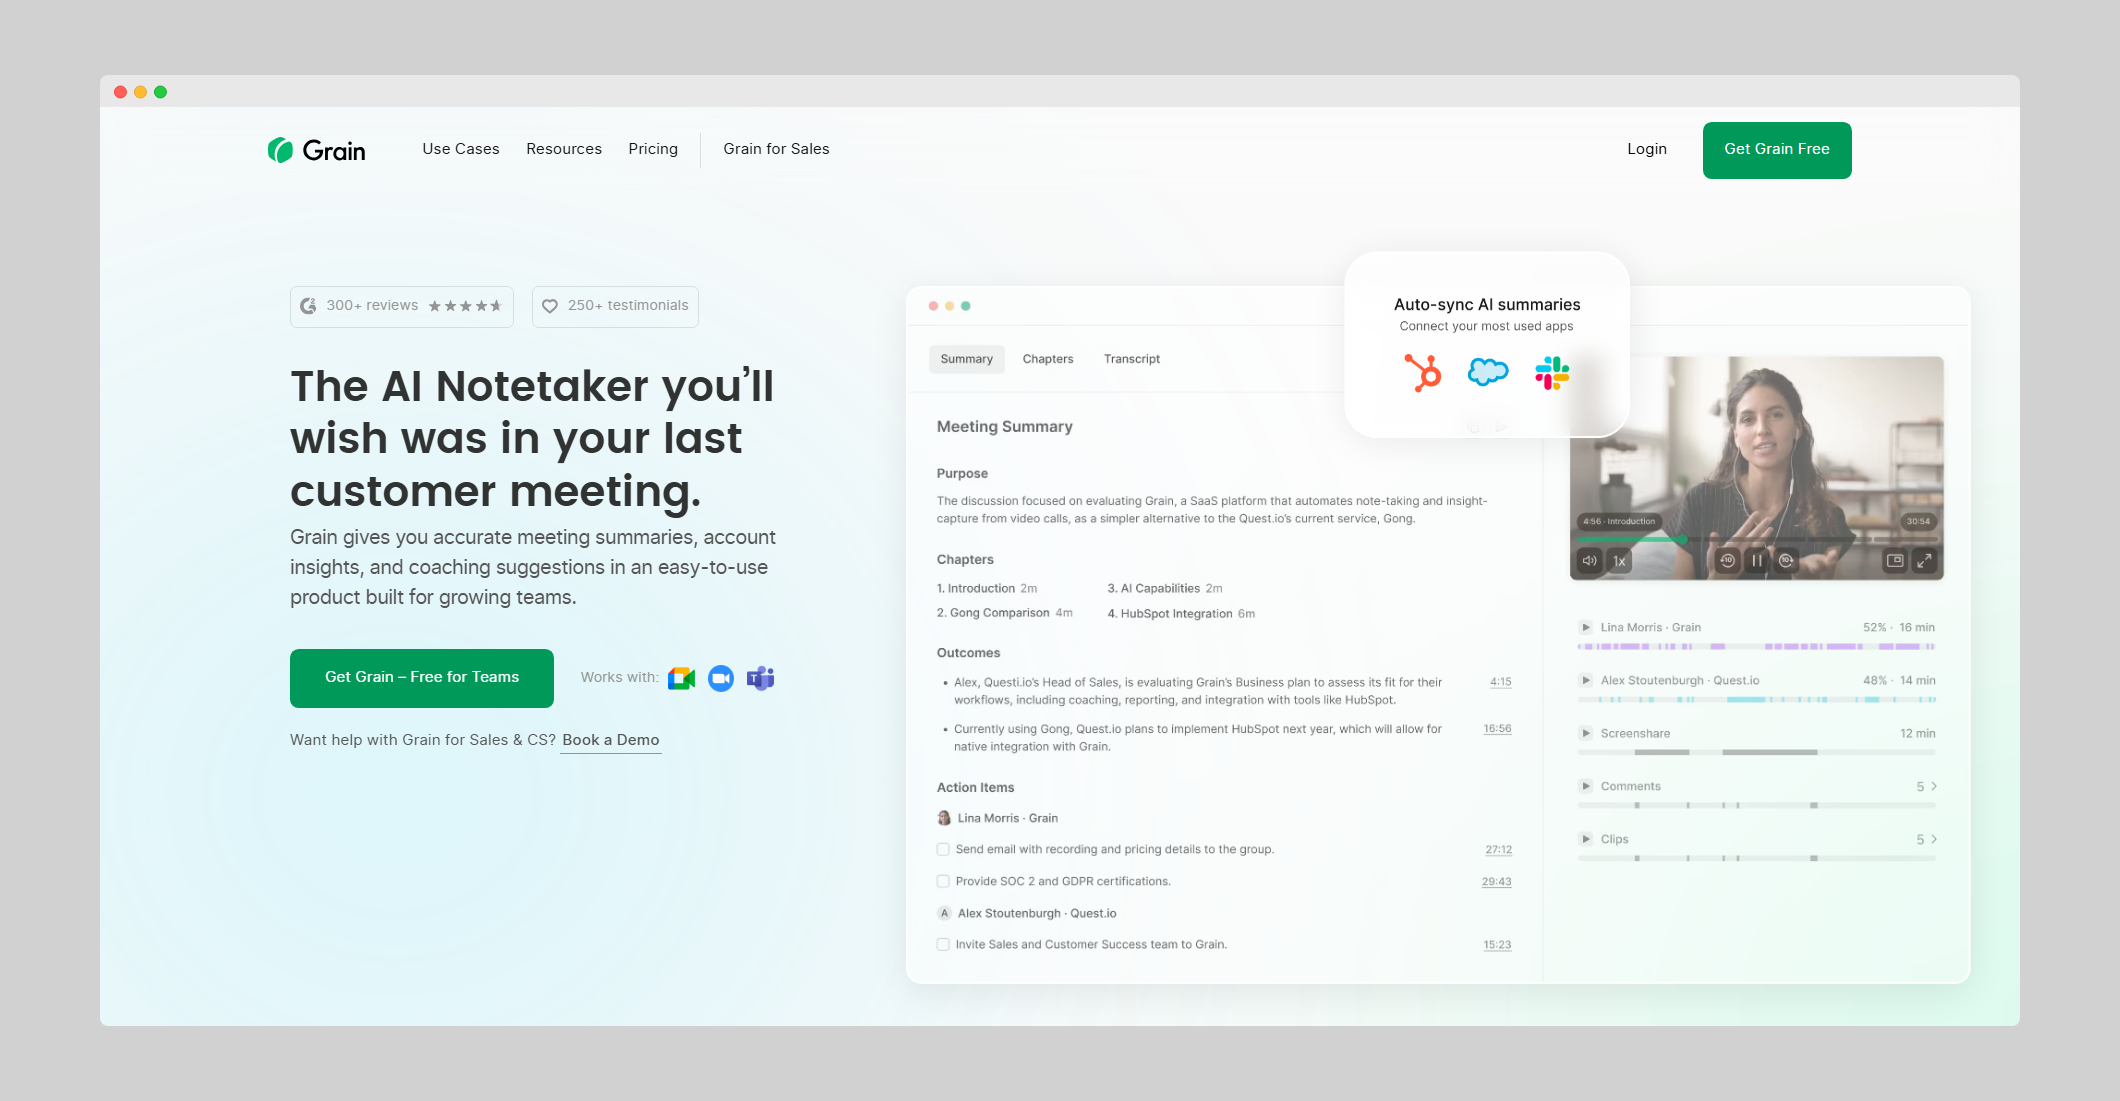Select chapter 3. AI Capabilities
Image resolution: width=2120 pixels, height=1101 pixels.
[1165, 589]
